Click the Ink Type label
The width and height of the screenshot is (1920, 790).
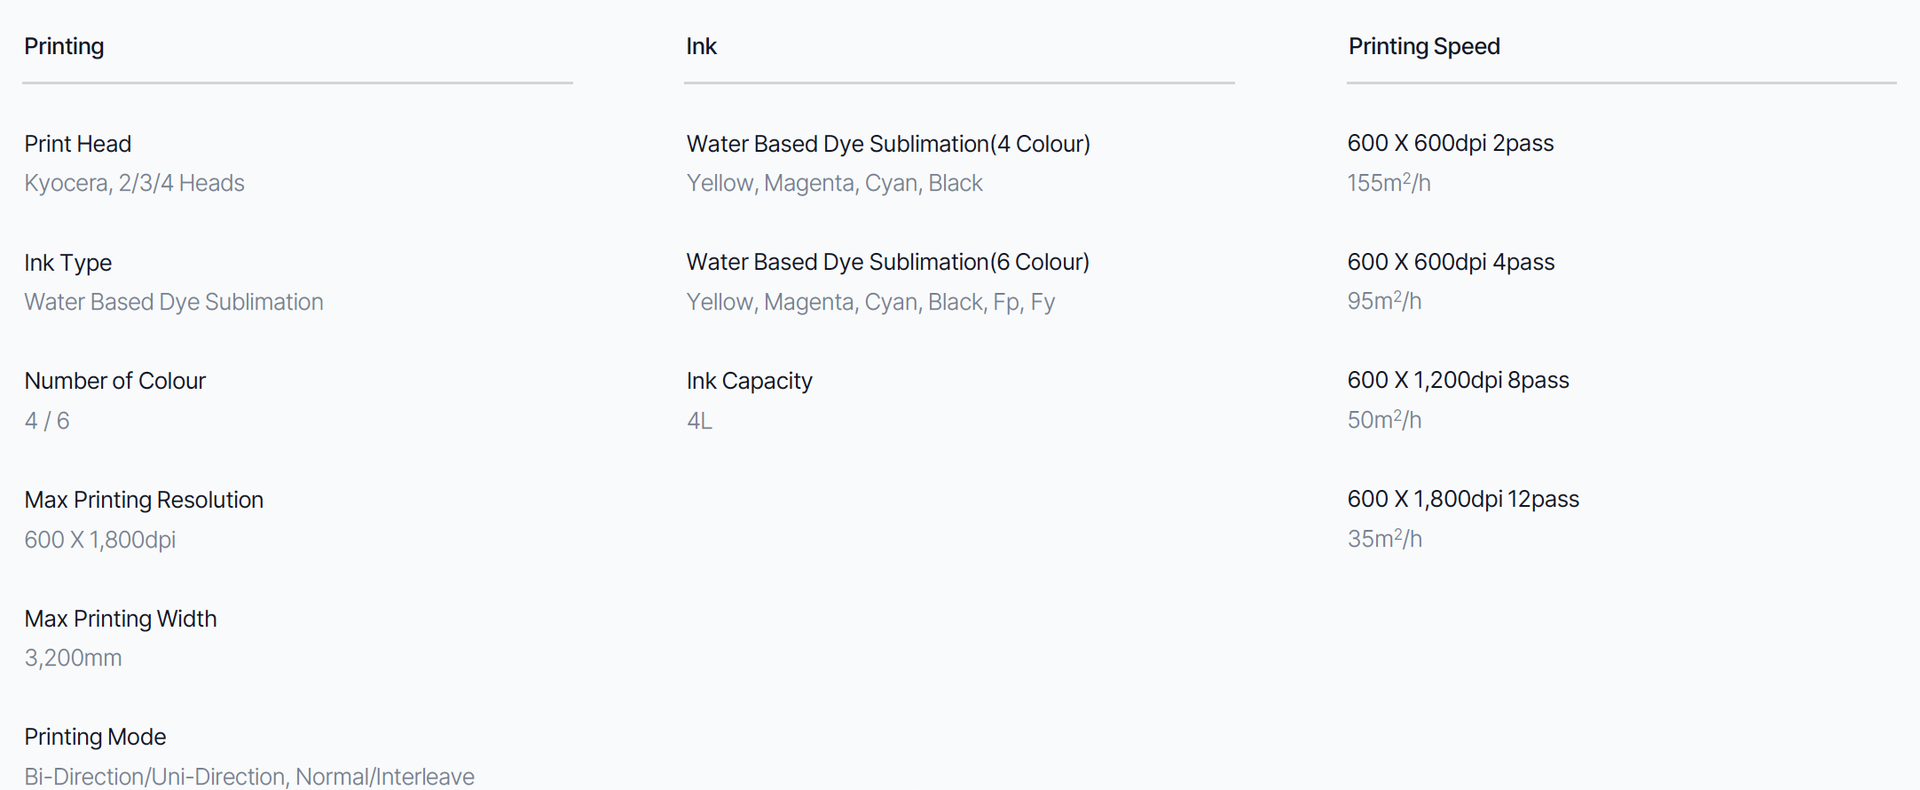(x=68, y=263)
